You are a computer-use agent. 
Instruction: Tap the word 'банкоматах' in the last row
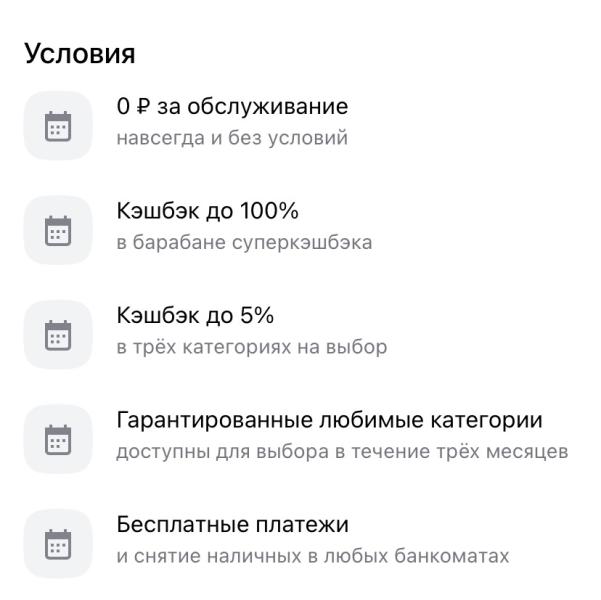pos(463,556)
